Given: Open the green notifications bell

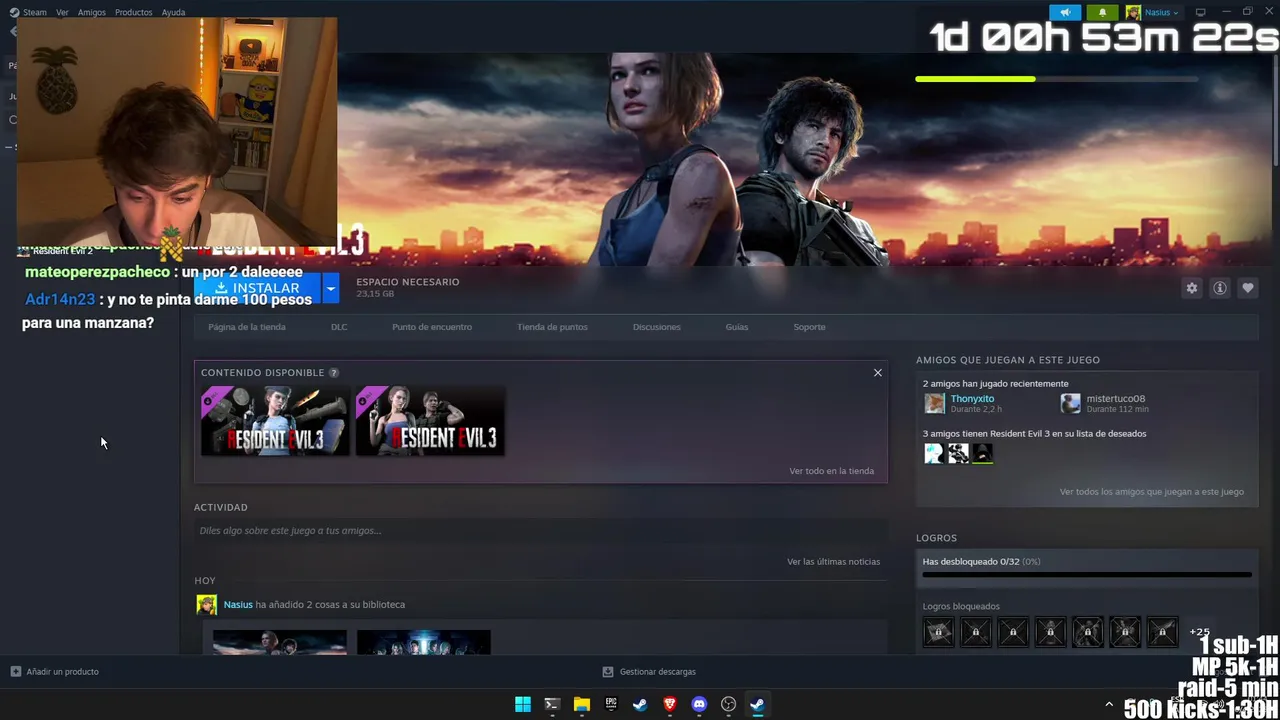Looking at the screenshot, I should click(x=1102, y=12).
